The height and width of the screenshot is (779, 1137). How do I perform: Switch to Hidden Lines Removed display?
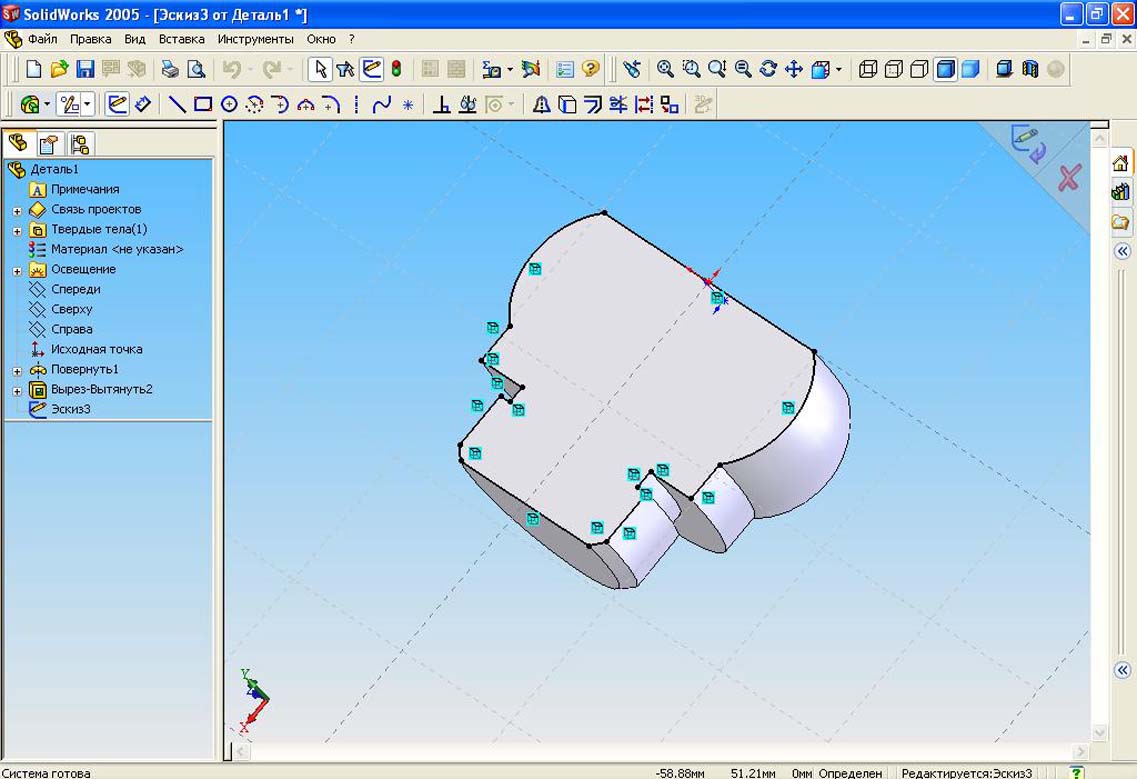(919, 69)
